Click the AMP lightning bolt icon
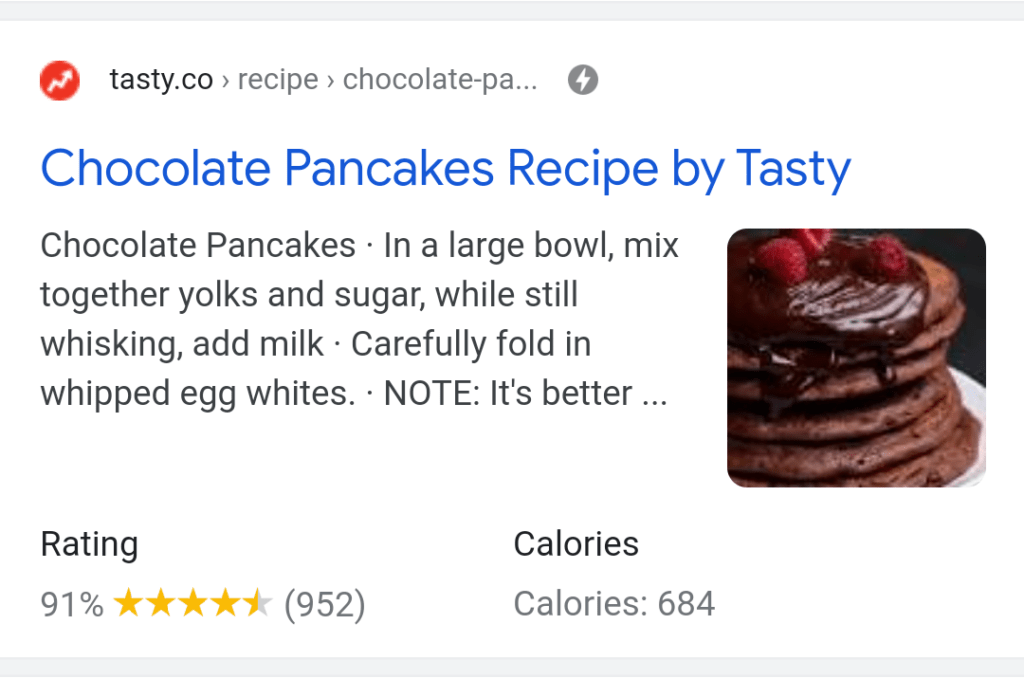The image size is (1024, 679). tap(583, 80)
